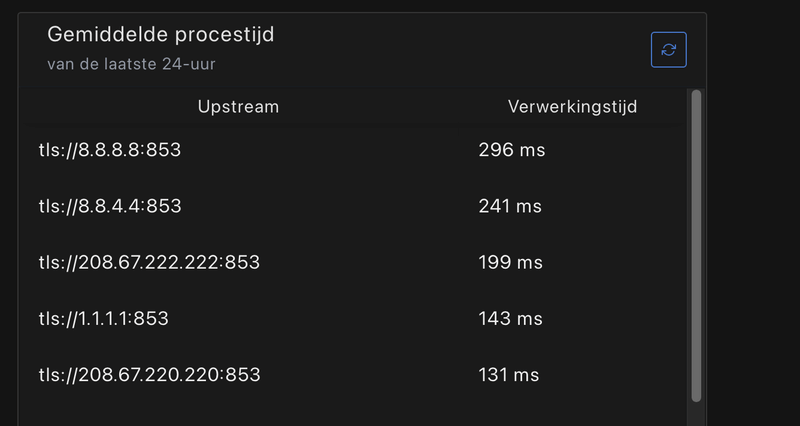Click the refresh icon button
800x426 pixels.
point(668,50)
